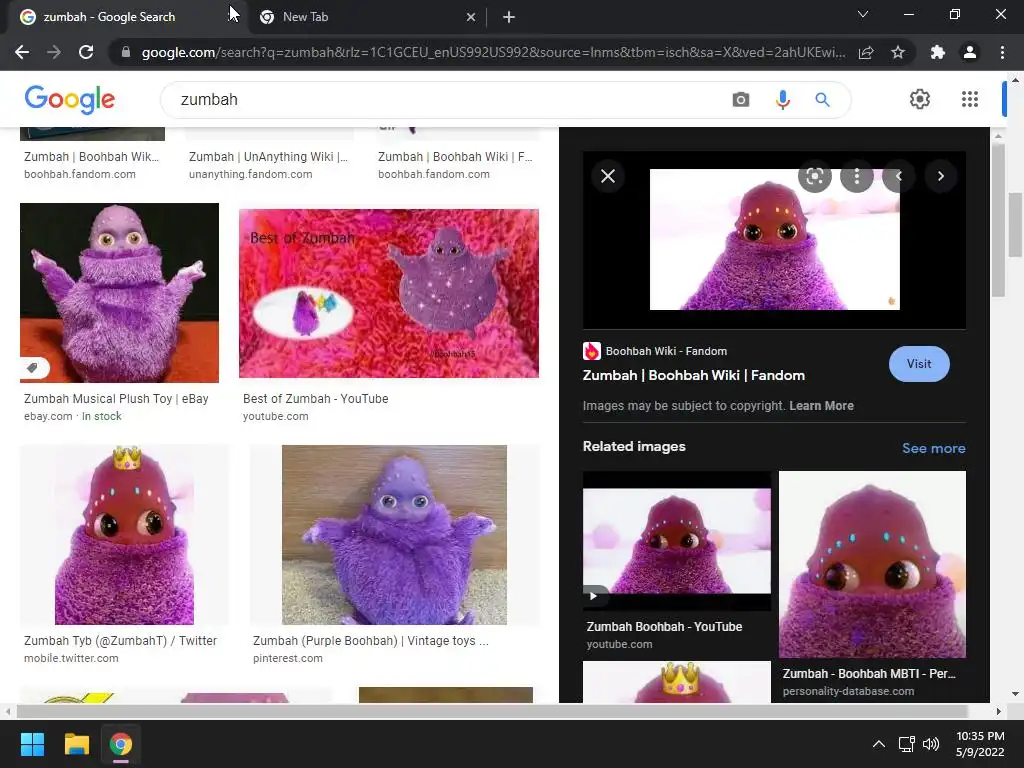This screenshot has height=768, width=1024.
Task: Search by image with camera icon
Action: coord(741,100)
